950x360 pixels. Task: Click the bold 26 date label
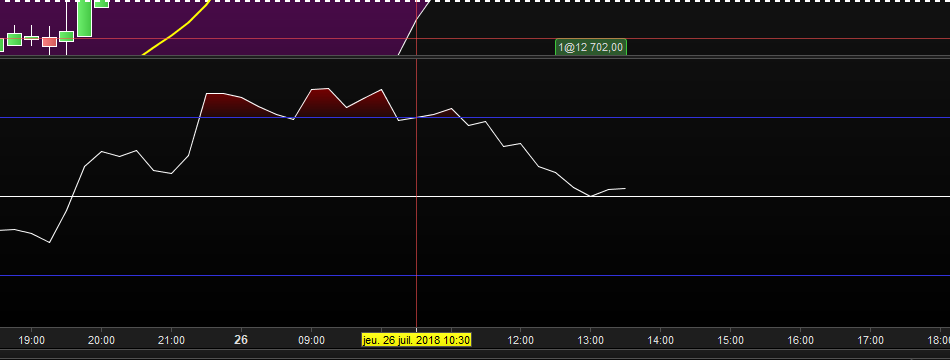click(241, 340)
